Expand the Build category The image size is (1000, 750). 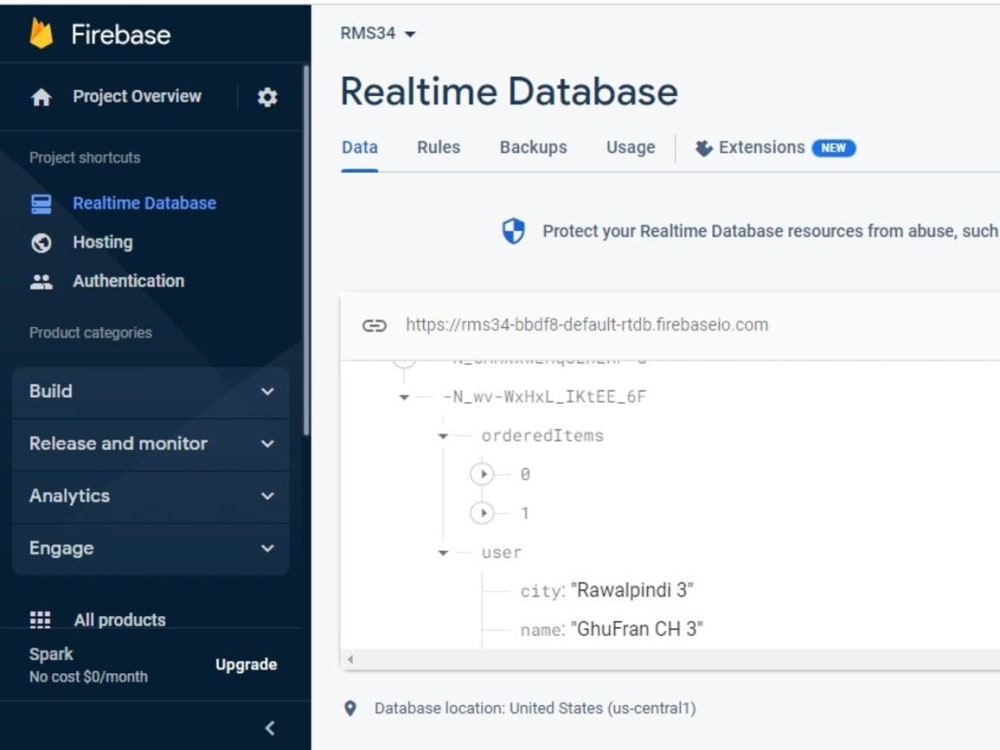click(151, 392)
